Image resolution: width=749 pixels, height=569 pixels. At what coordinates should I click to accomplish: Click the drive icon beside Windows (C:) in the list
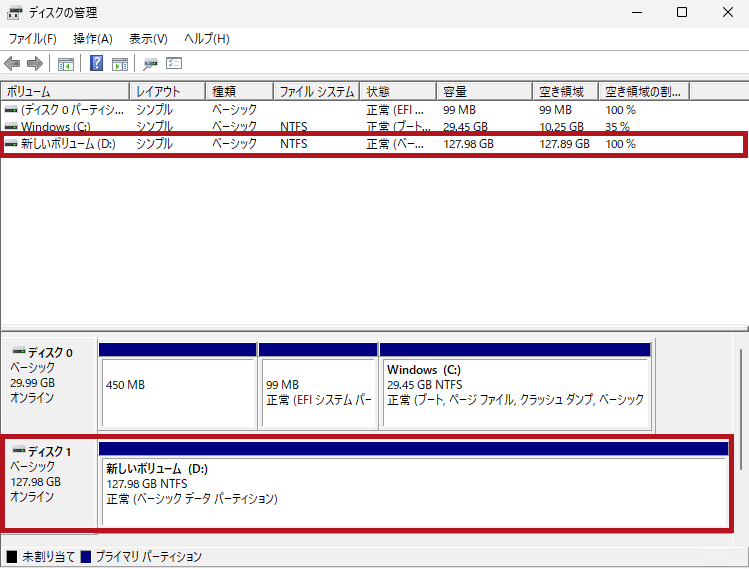click(x=11, y=127)
